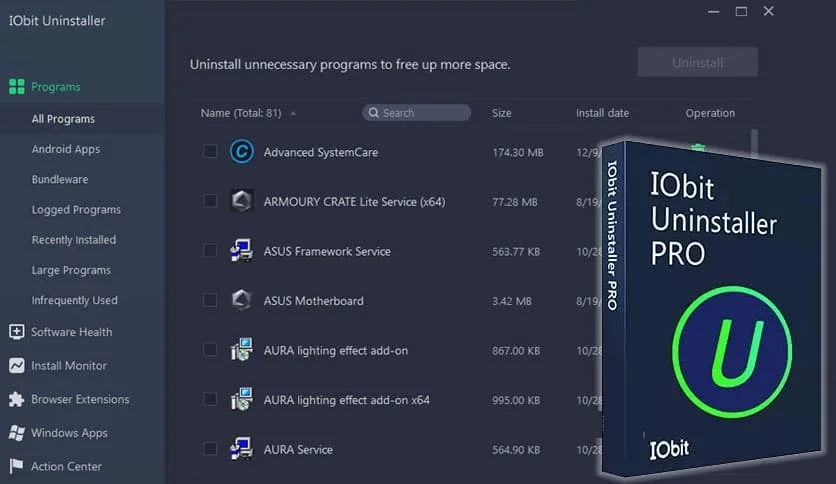Image resolution: width=836 pixels, height=484 pixels.
Task: Click the 3.42 MB size value
Action: (512, 301)
